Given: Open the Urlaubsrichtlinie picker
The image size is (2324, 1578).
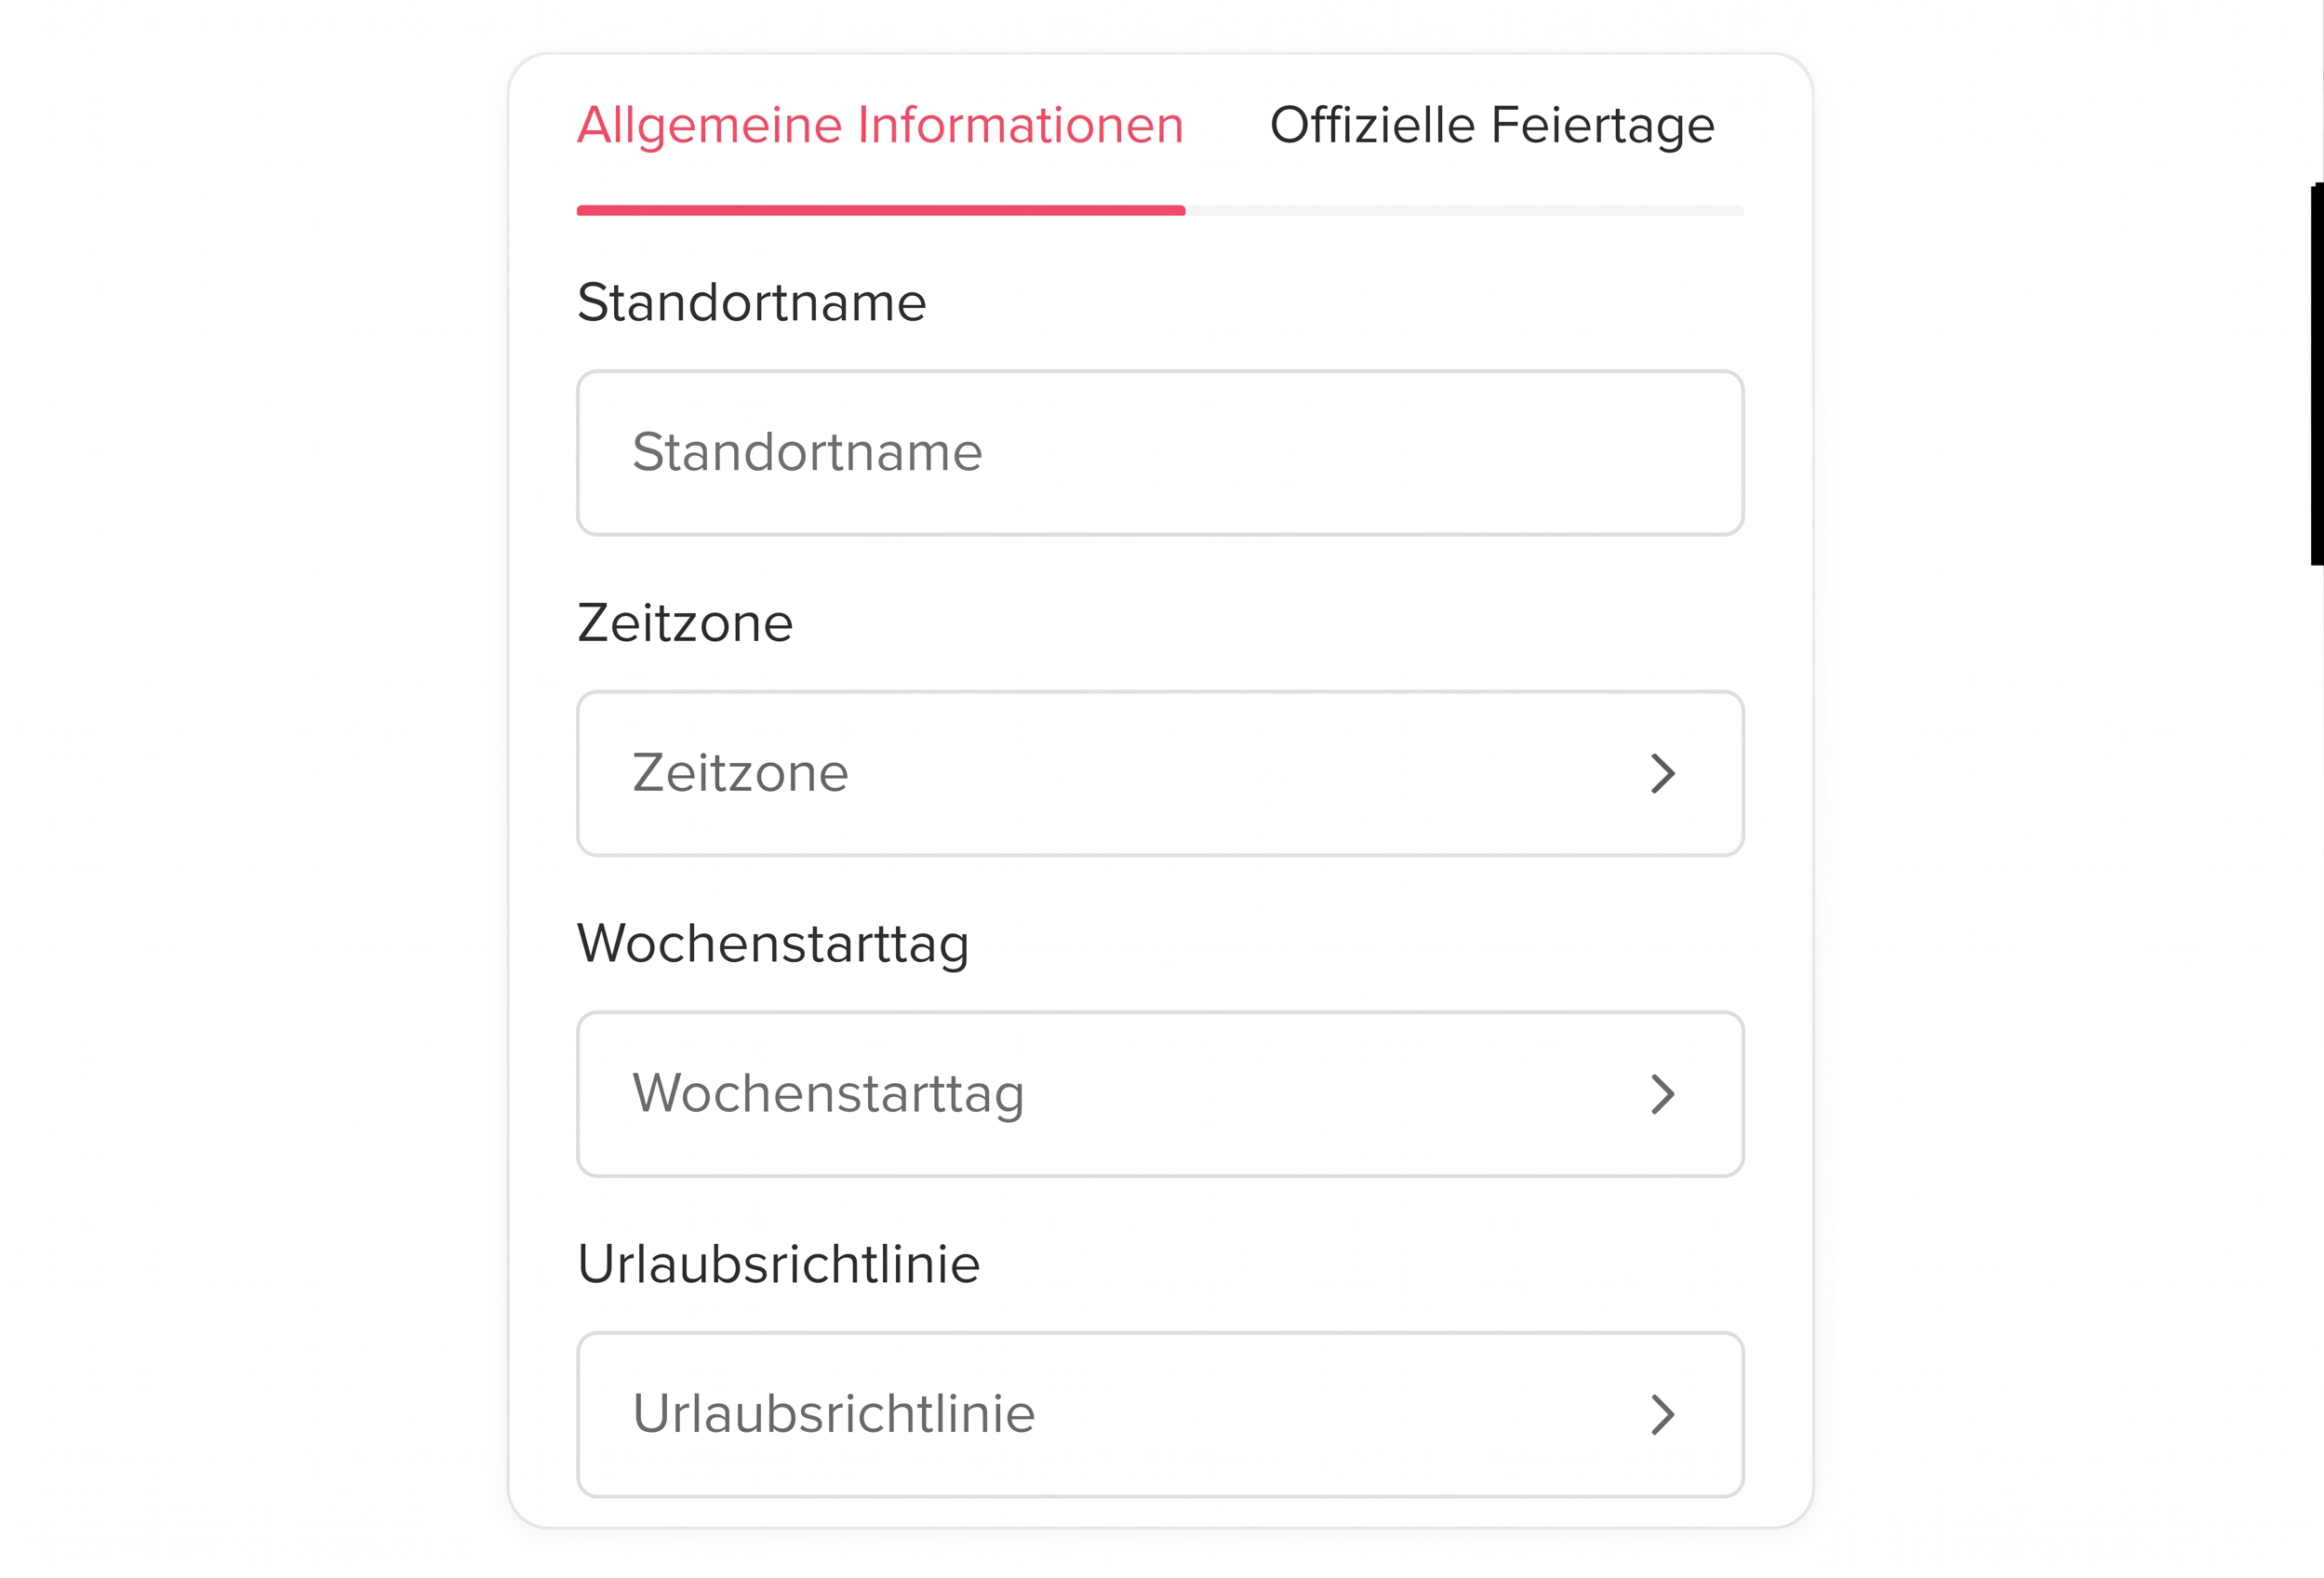Looking at the screenshot, I should [x=1160, y=1414].
